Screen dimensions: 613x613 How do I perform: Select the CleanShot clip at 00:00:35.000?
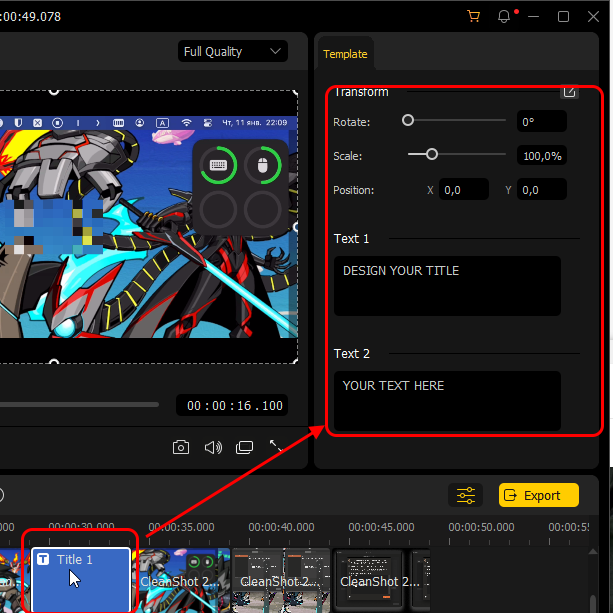point(181,581)
